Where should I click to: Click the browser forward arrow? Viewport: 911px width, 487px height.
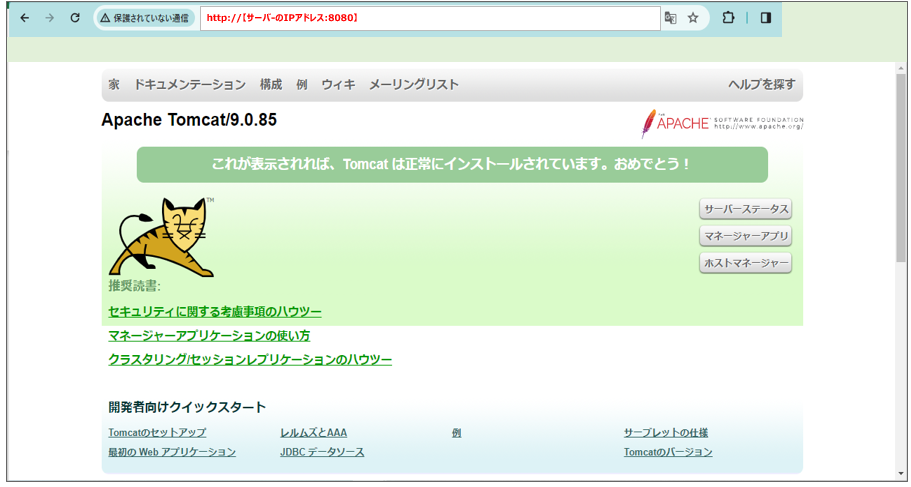[50, 18]
